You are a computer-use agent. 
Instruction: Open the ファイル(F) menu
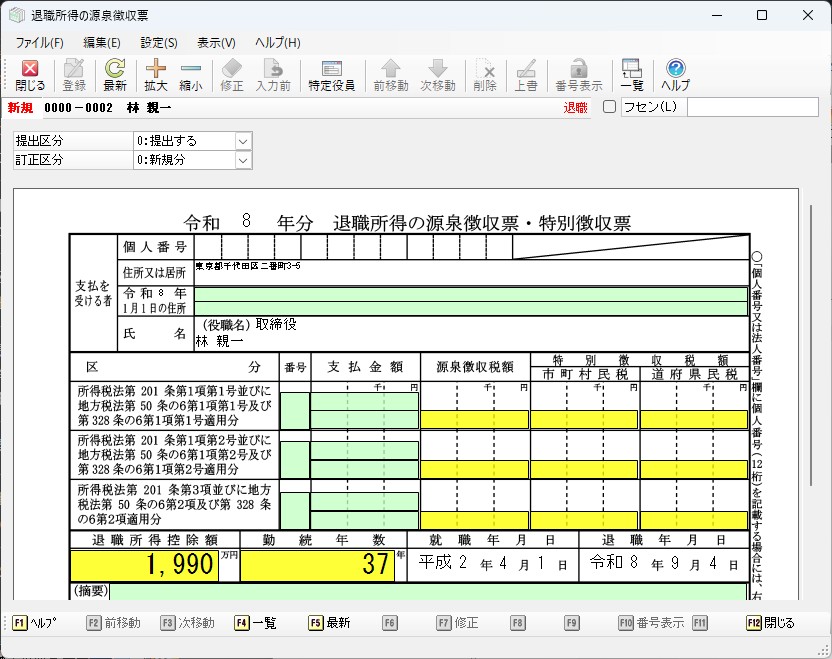pyautogui.click(x=39, y=42)
